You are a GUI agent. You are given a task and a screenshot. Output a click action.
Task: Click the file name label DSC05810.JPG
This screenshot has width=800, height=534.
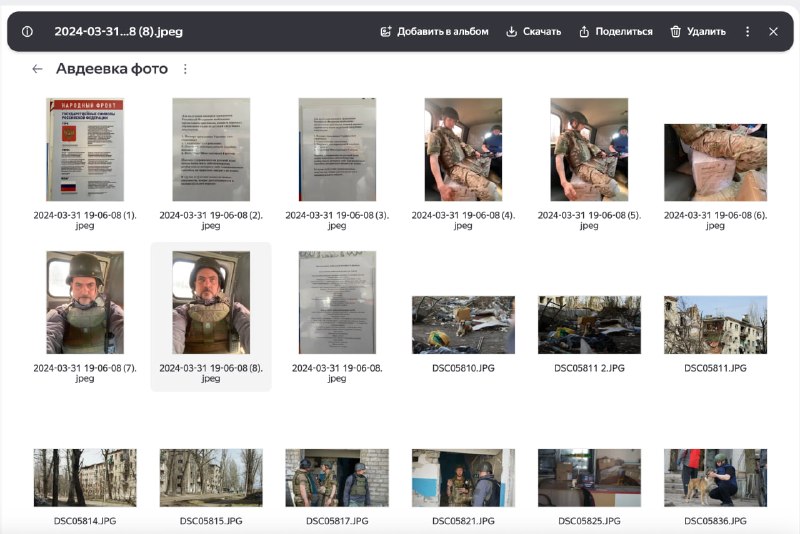pos(463,368)
